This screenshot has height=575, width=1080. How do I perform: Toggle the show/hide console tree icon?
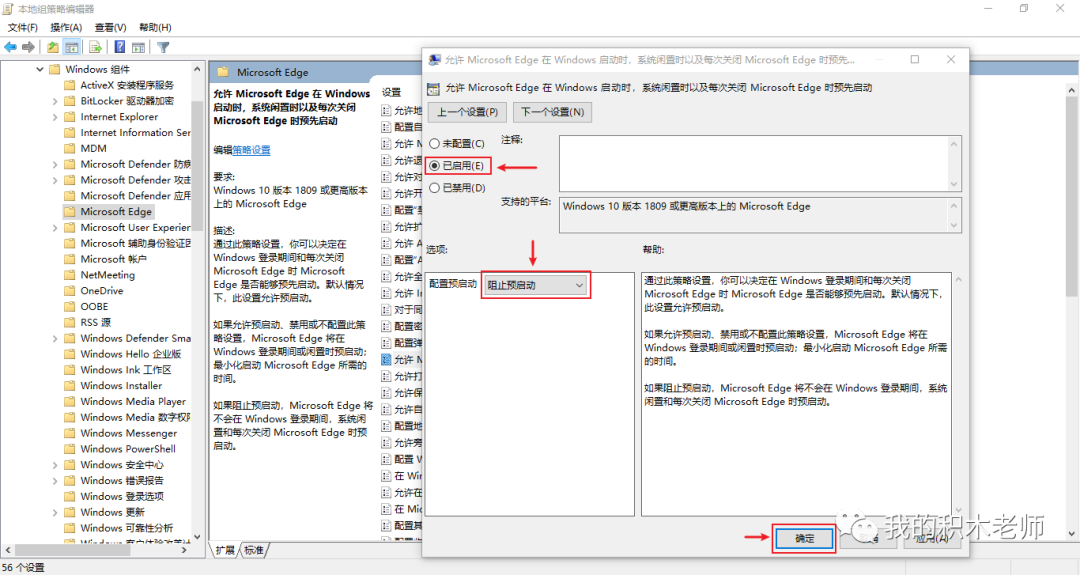pyautogui.click(x=72, y=47)
